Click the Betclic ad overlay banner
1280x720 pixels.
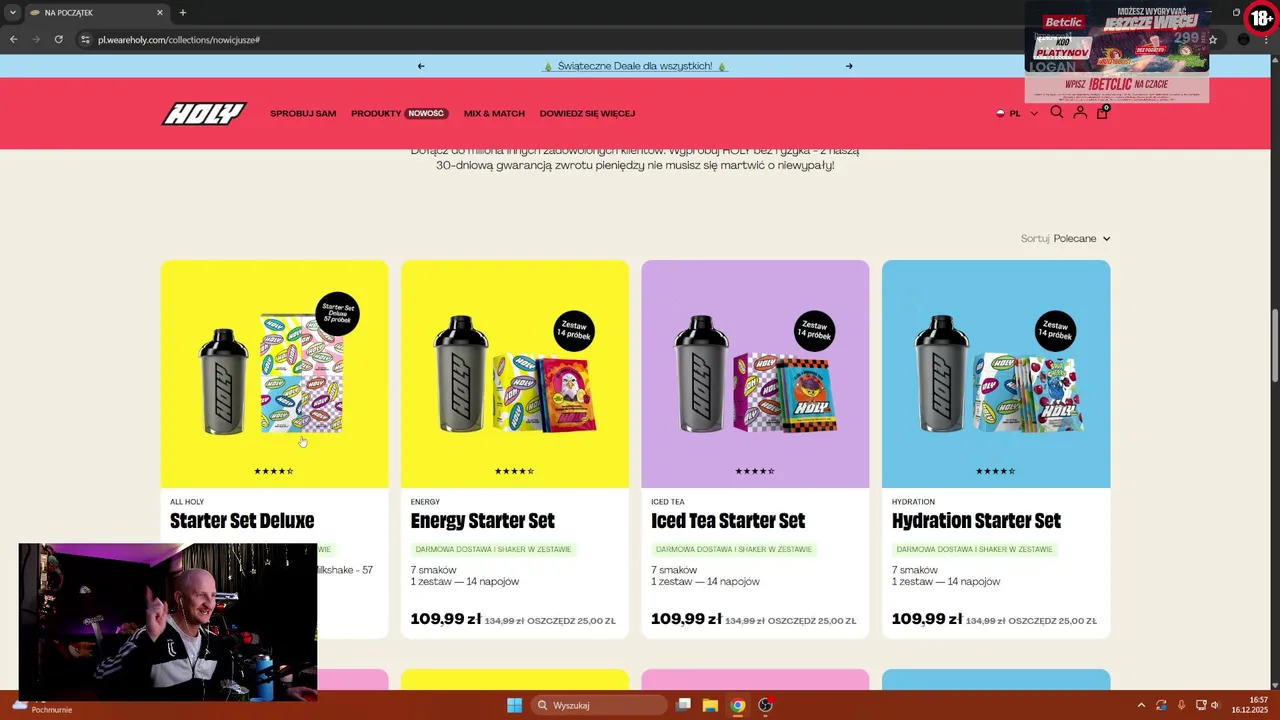[x=1117, y=52]
